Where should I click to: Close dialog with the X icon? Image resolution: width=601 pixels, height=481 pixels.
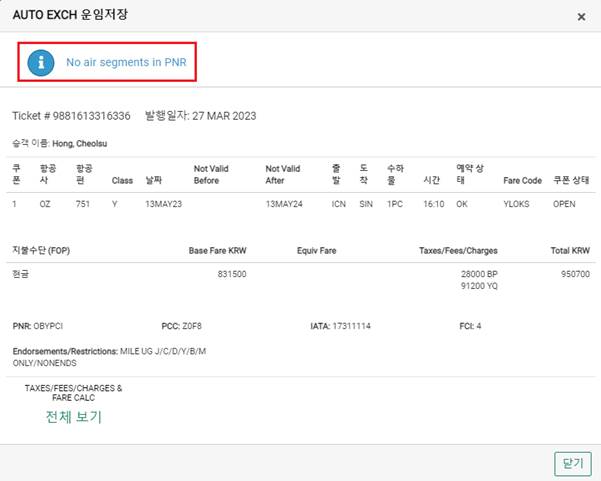(581, 17)
